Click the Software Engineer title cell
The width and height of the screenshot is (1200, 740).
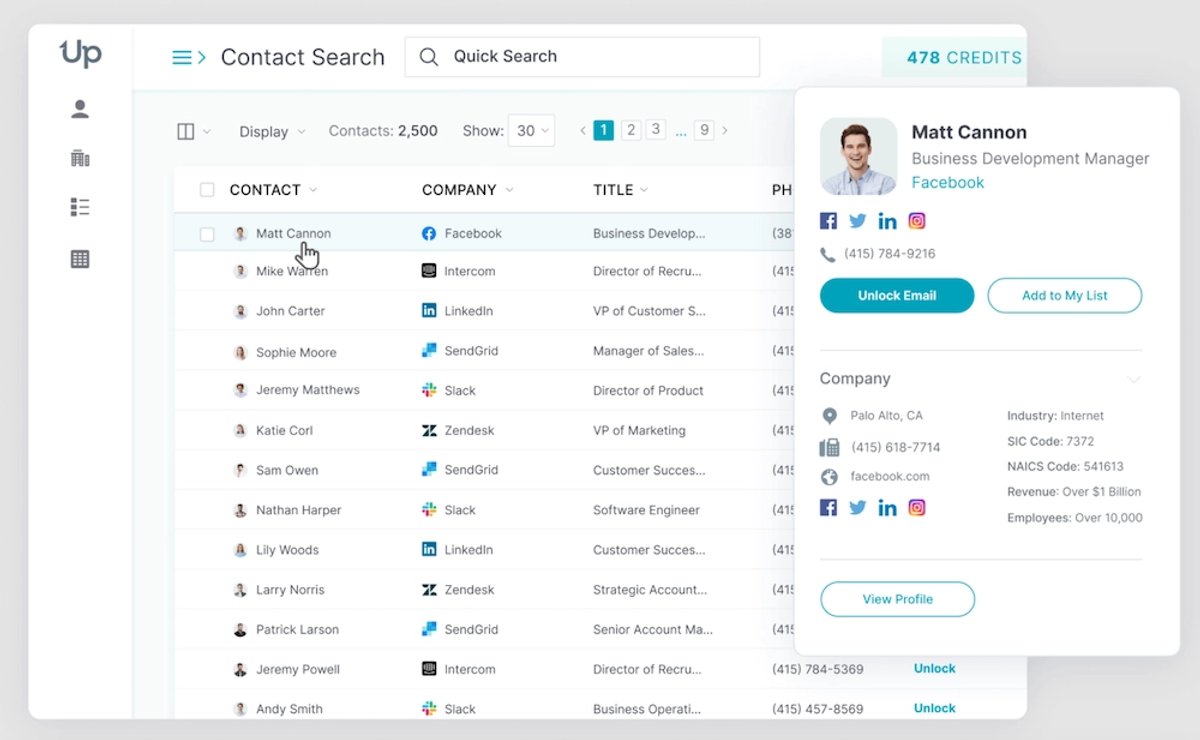point(646,510)
